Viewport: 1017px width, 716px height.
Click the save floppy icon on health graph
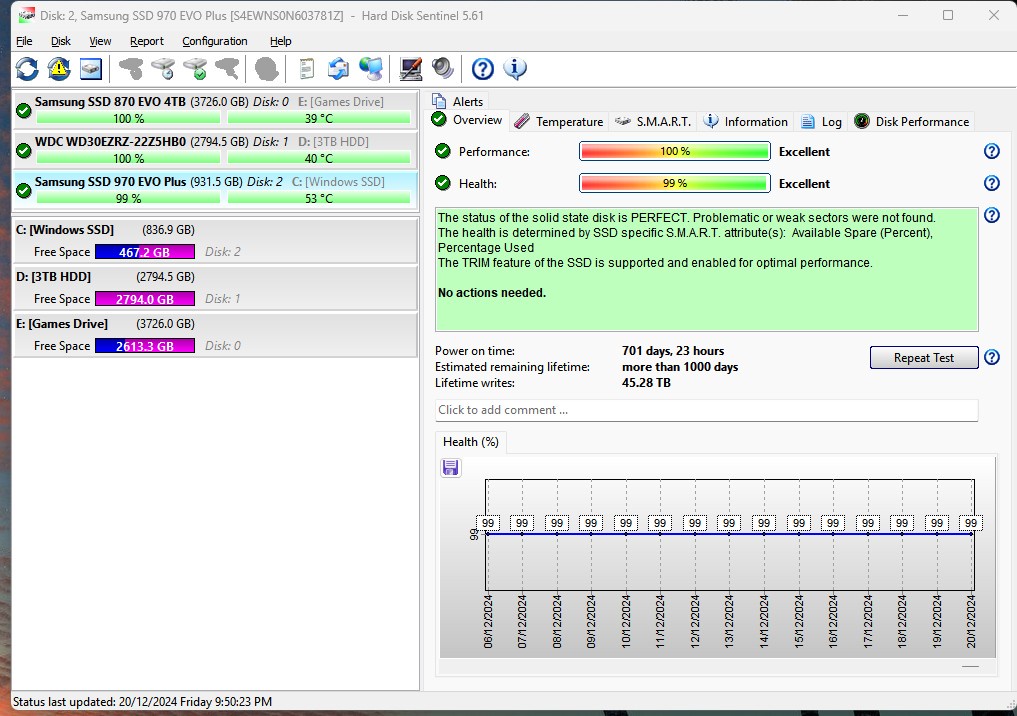[x=451, y=467]
